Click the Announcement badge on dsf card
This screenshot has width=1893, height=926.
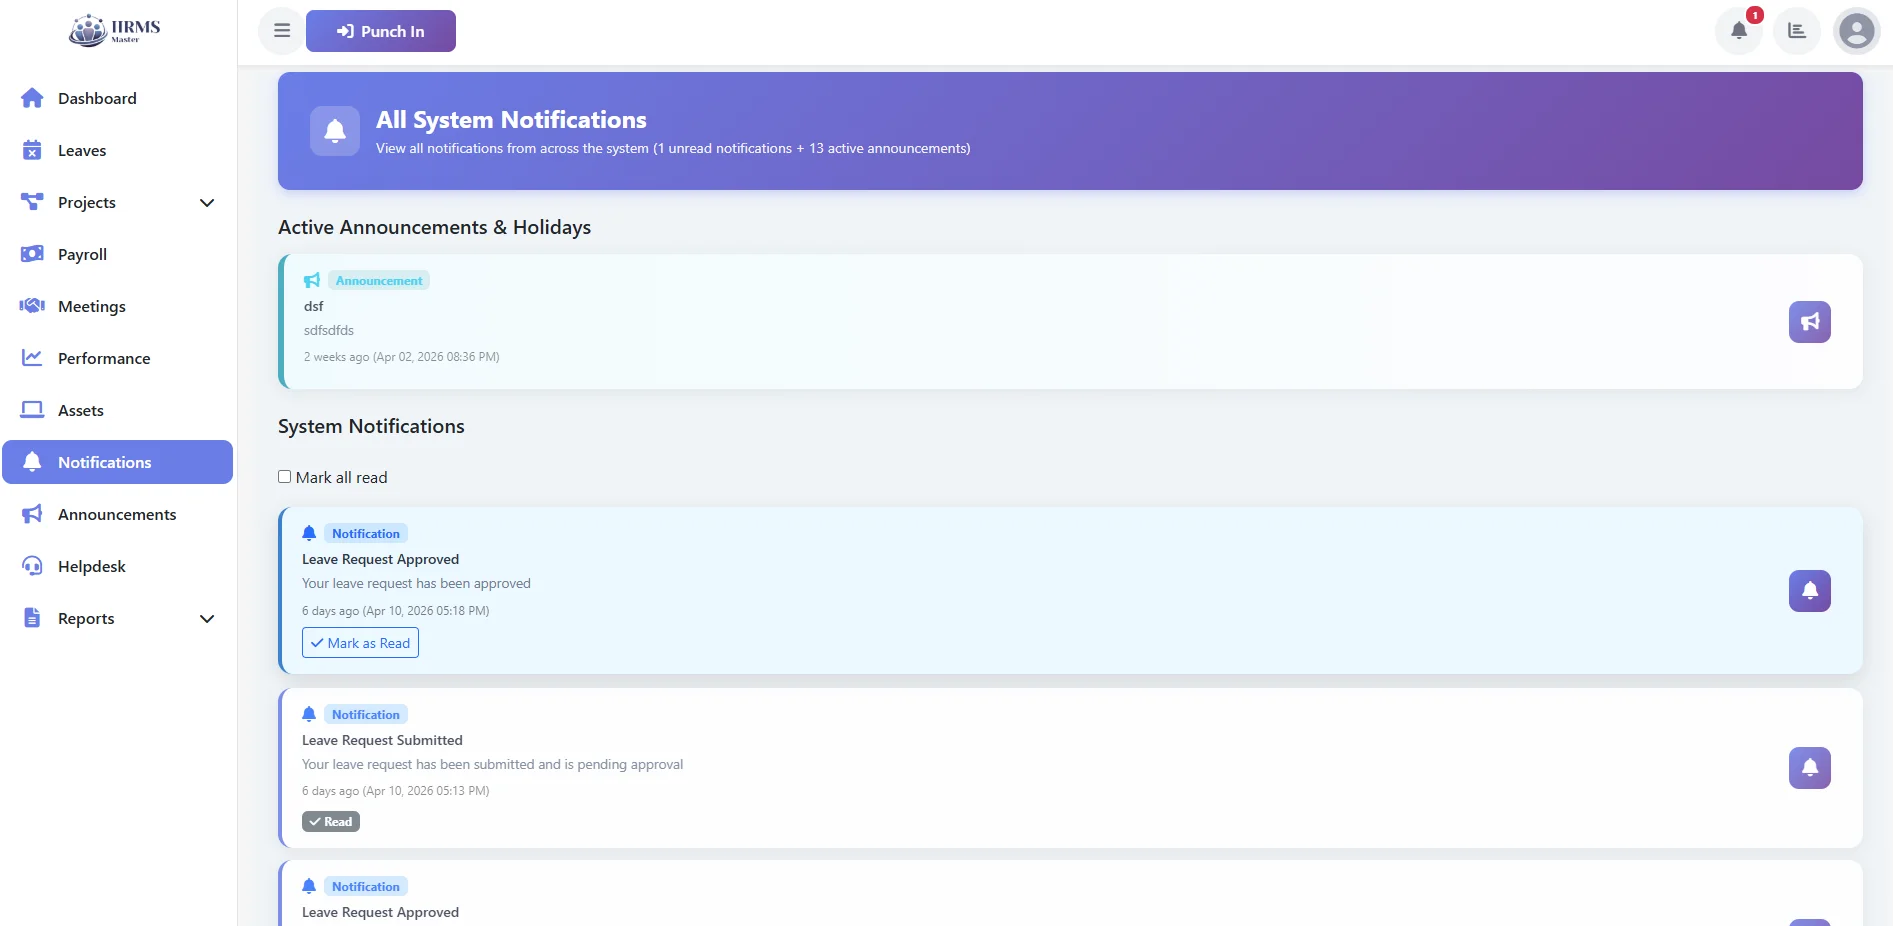[x=379, y=281]
